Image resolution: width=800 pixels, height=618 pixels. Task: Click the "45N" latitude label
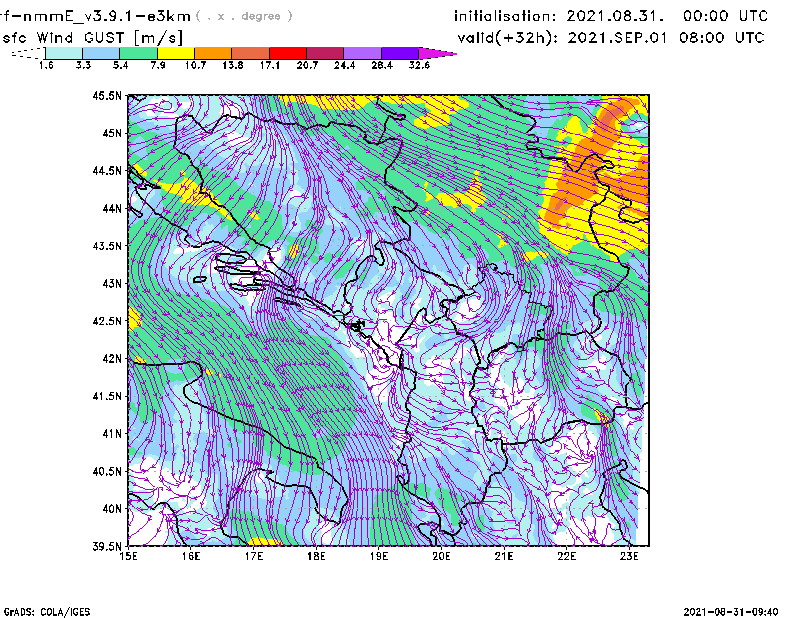coord(112,133)
